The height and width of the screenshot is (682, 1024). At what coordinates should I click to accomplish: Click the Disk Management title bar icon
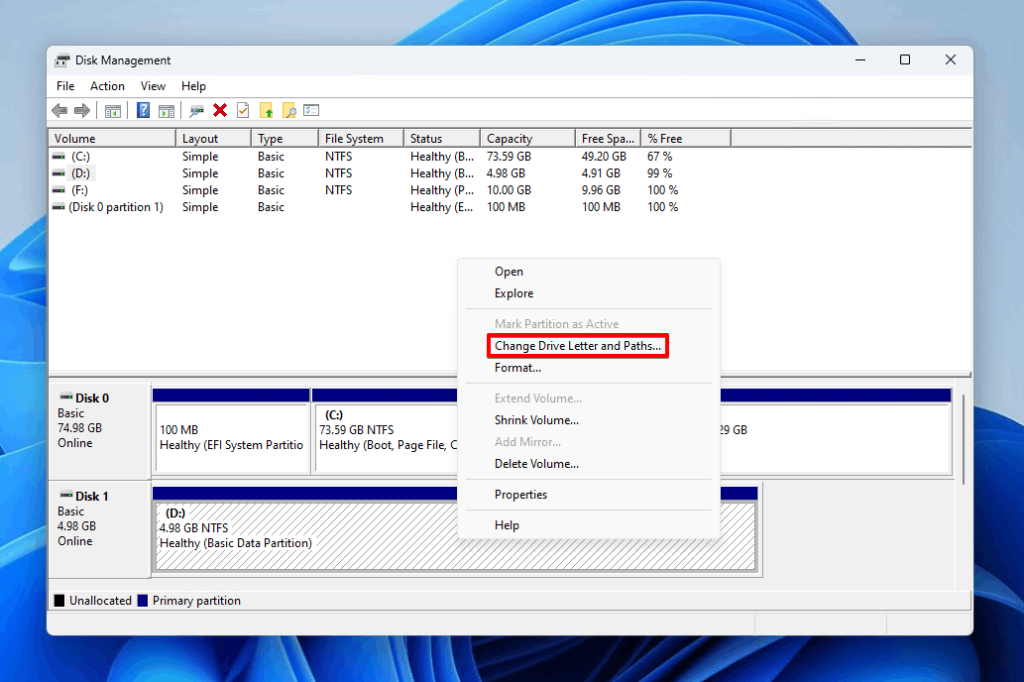[62, 61]
